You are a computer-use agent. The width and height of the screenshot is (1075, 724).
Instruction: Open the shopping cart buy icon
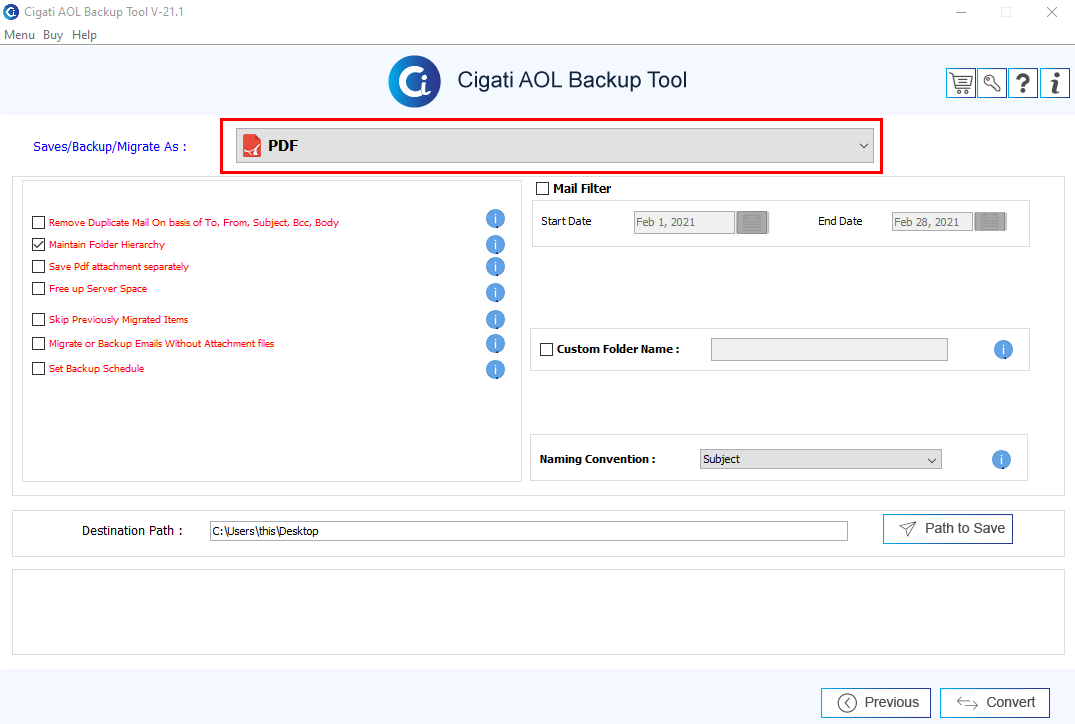pyautogui.click(x=961, y=84)
